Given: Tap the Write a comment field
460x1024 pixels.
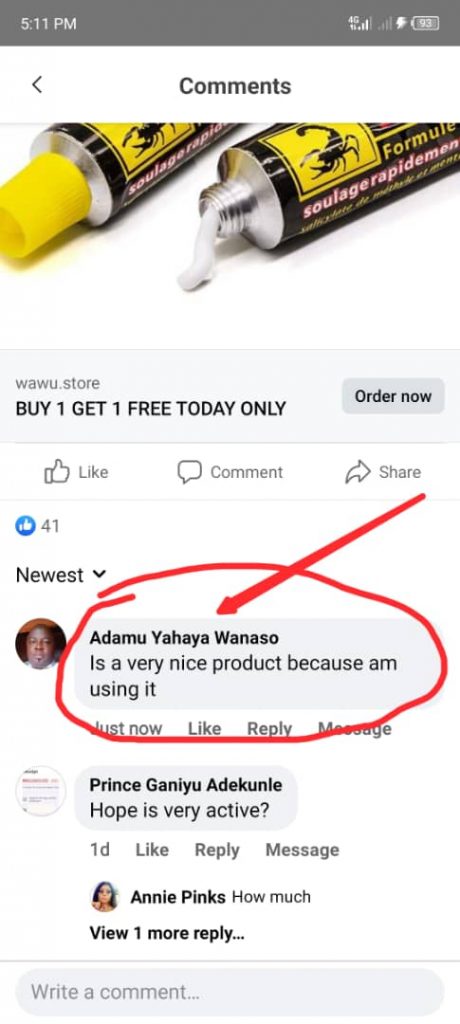Looking at the screenshot, I should click(229, 993).
